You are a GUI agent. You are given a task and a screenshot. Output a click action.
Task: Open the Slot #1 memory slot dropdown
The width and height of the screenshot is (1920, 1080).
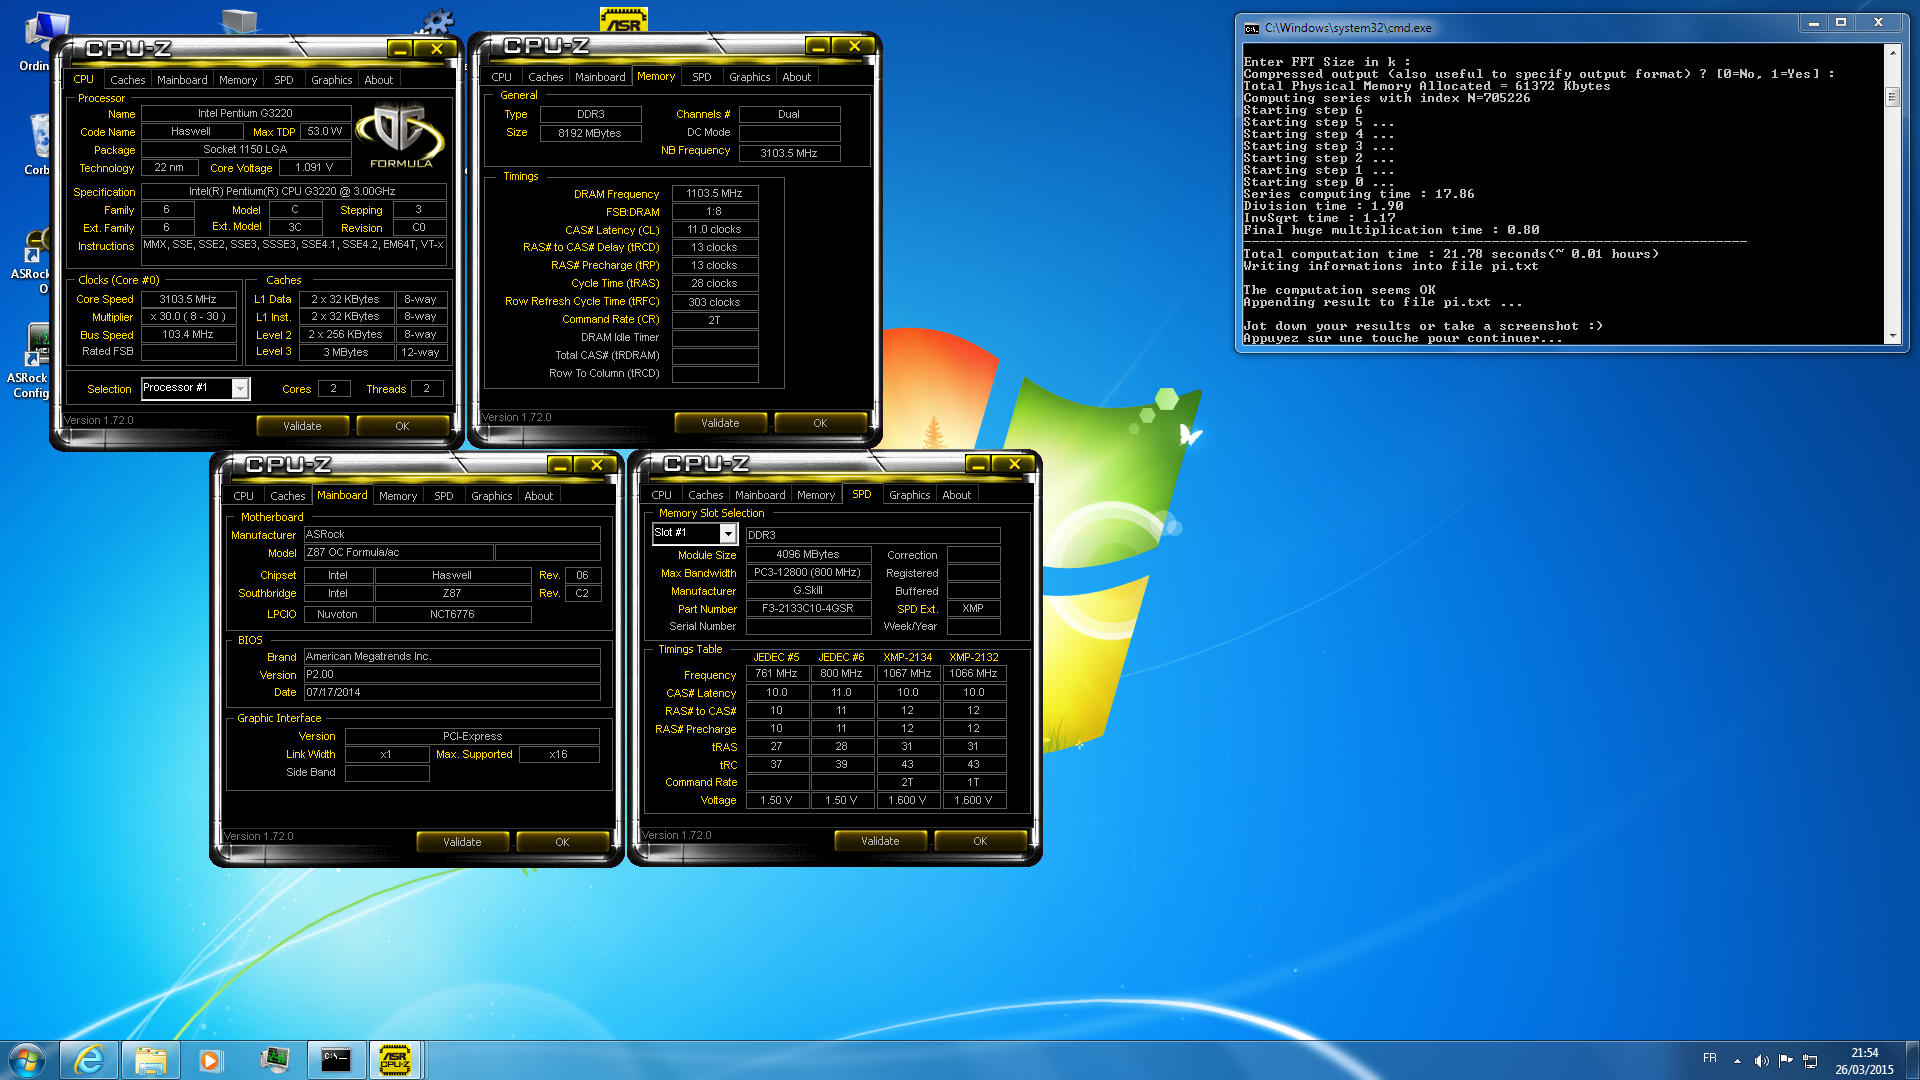[x=728, y=534]
